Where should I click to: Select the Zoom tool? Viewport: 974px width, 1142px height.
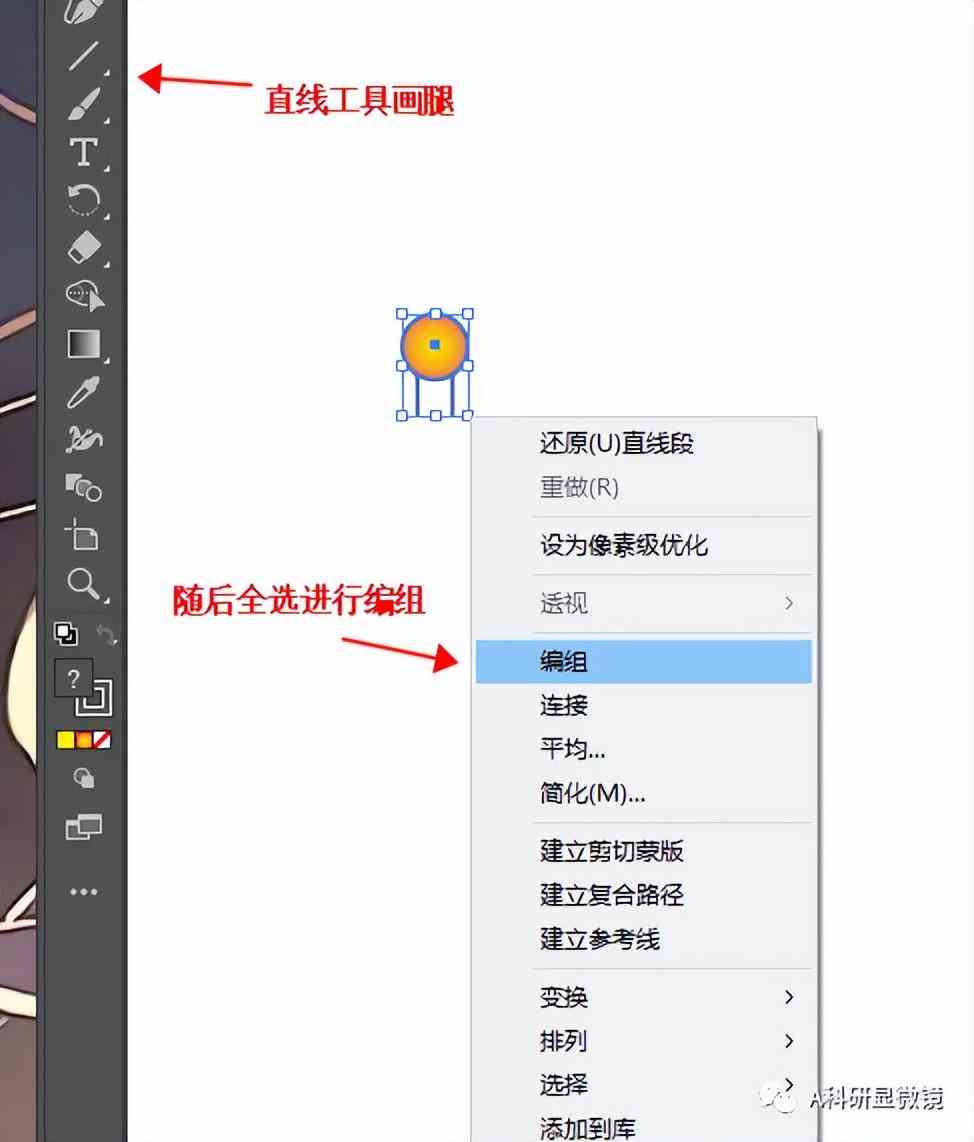coord(84,583)
